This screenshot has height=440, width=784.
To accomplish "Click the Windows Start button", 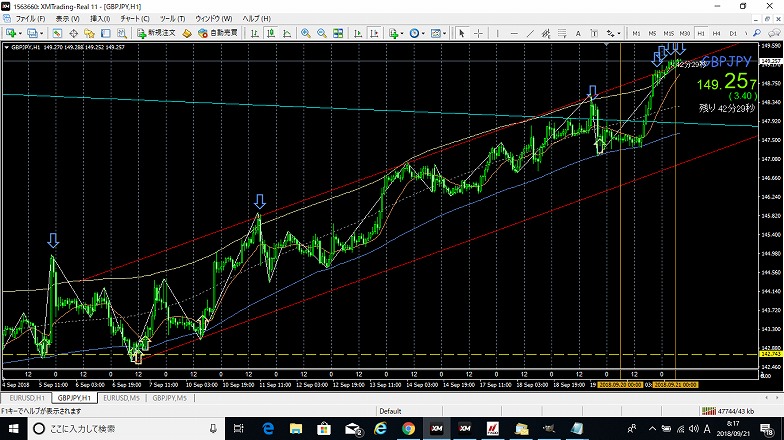I will [12, 428].
